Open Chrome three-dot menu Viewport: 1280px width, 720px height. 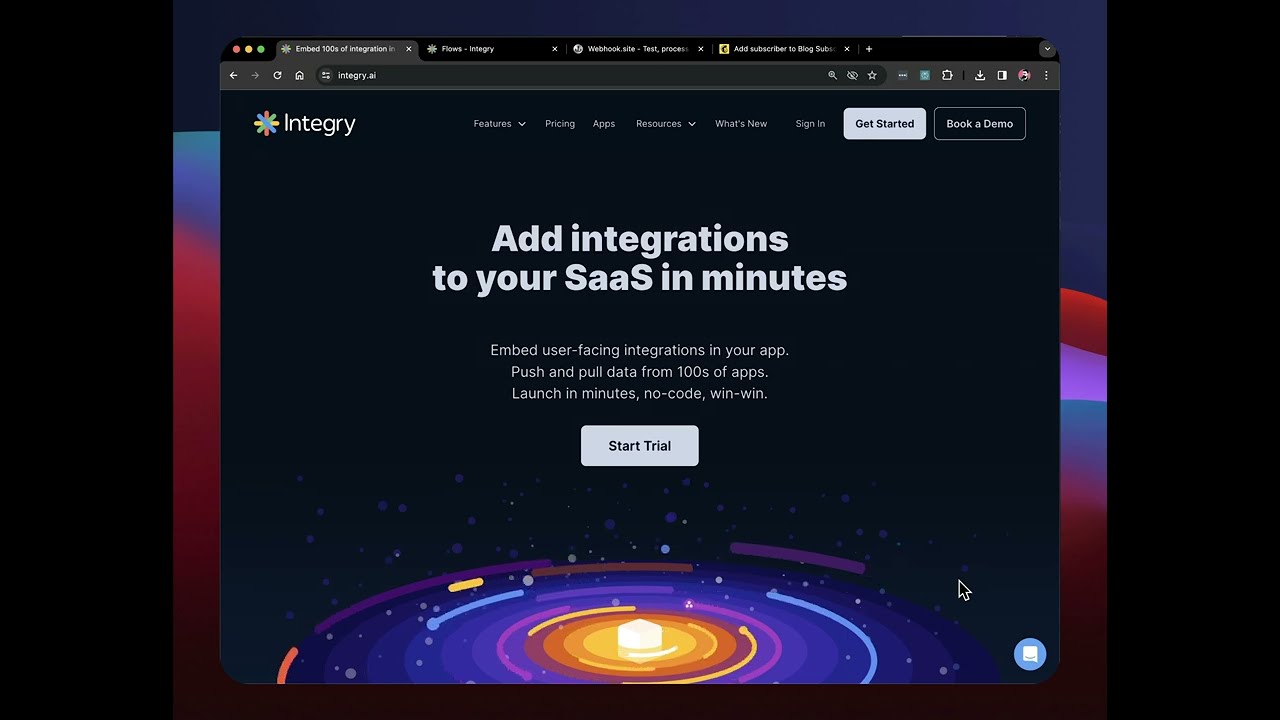(1046, 75)
